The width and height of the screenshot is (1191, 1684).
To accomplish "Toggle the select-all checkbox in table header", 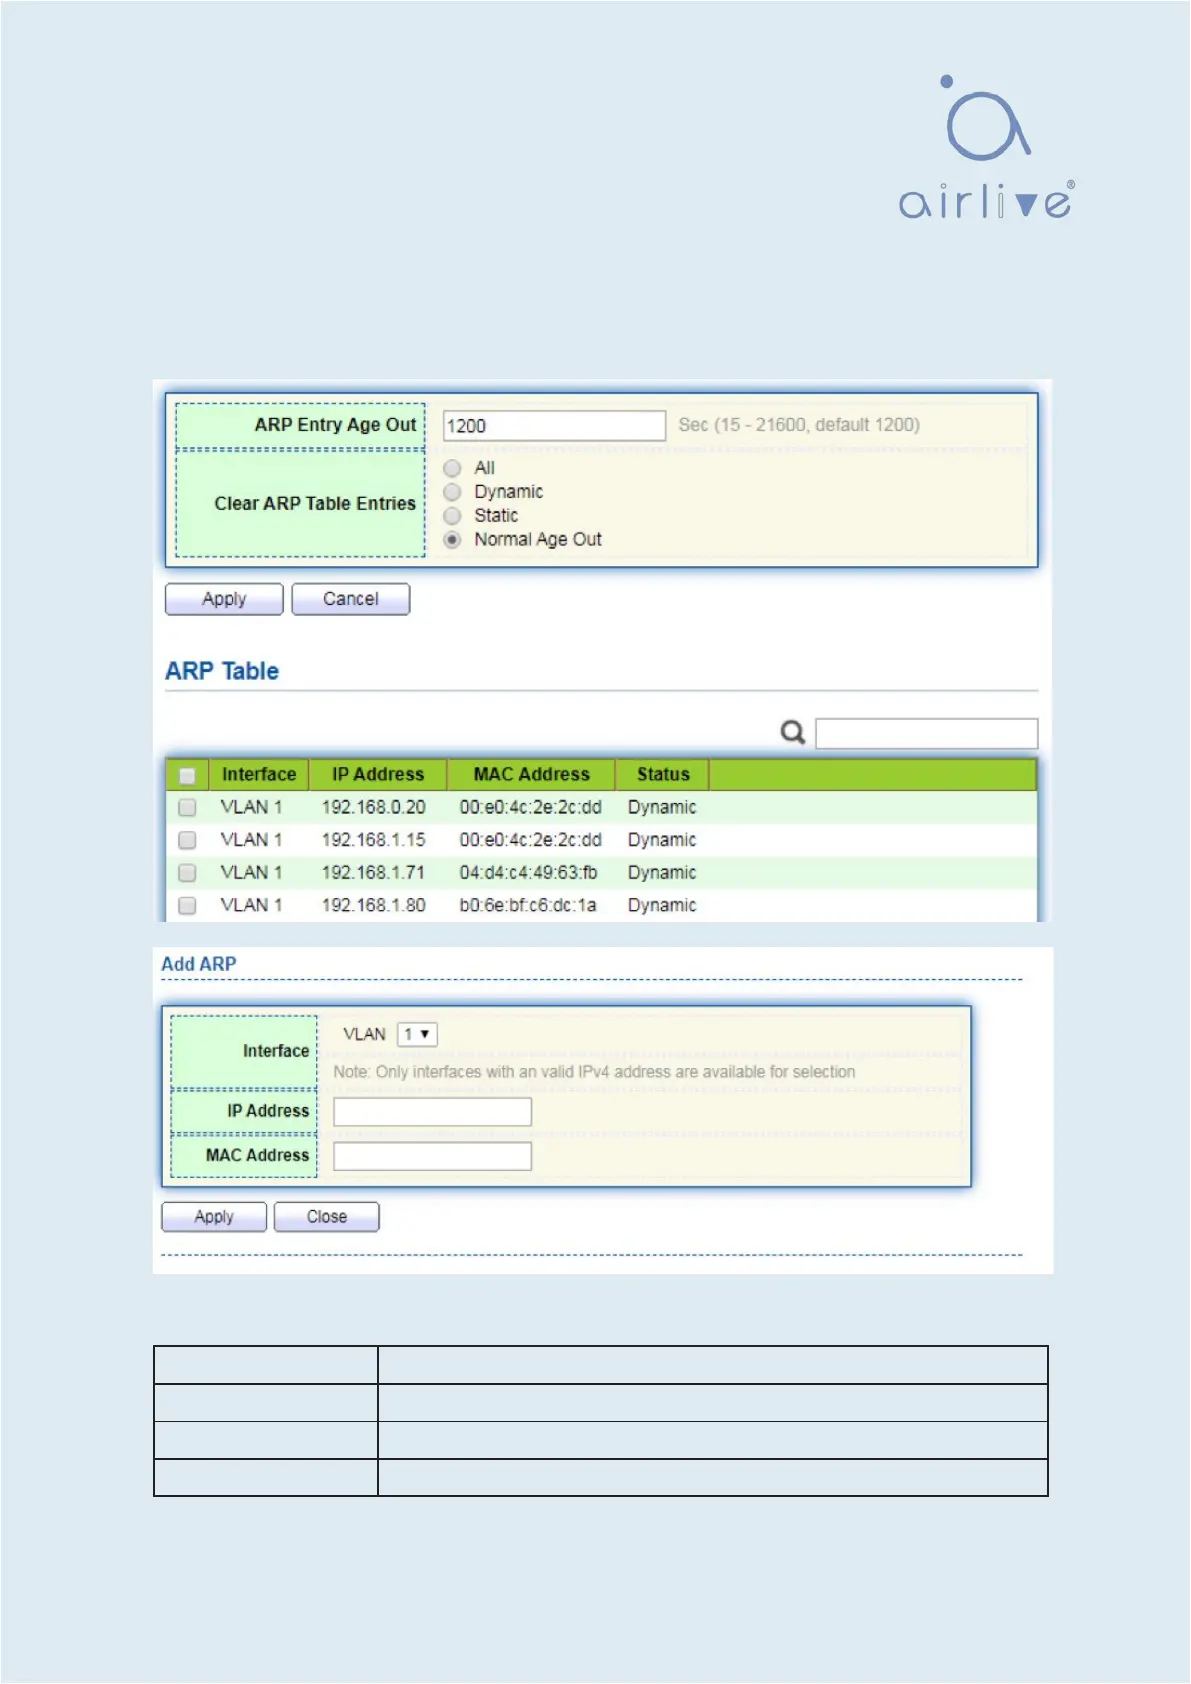I will click(187, 775).
